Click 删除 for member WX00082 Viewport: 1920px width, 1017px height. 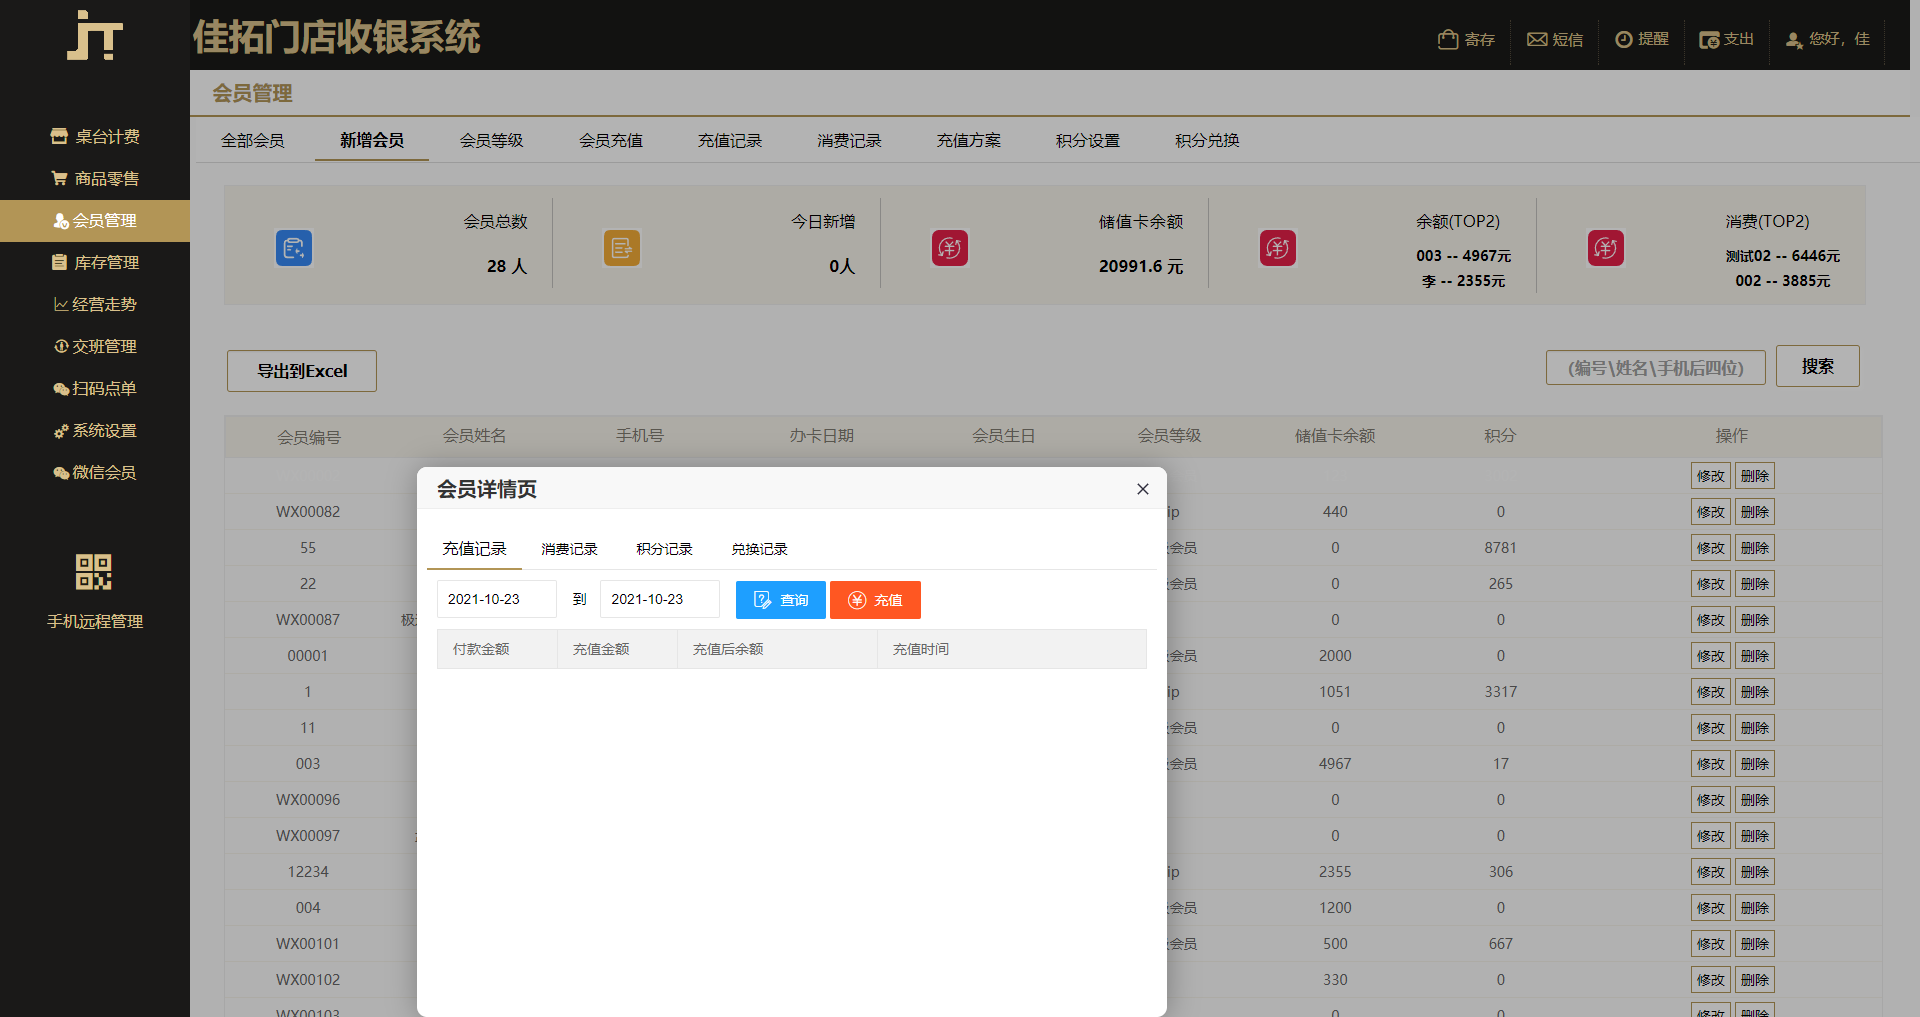pos(1754,512)
